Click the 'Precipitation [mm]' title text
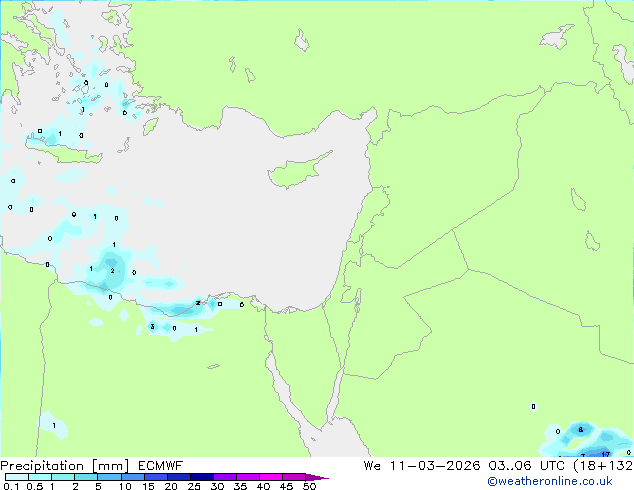Image resolution: width=634 pixels, height=490 pixels. 65,466
